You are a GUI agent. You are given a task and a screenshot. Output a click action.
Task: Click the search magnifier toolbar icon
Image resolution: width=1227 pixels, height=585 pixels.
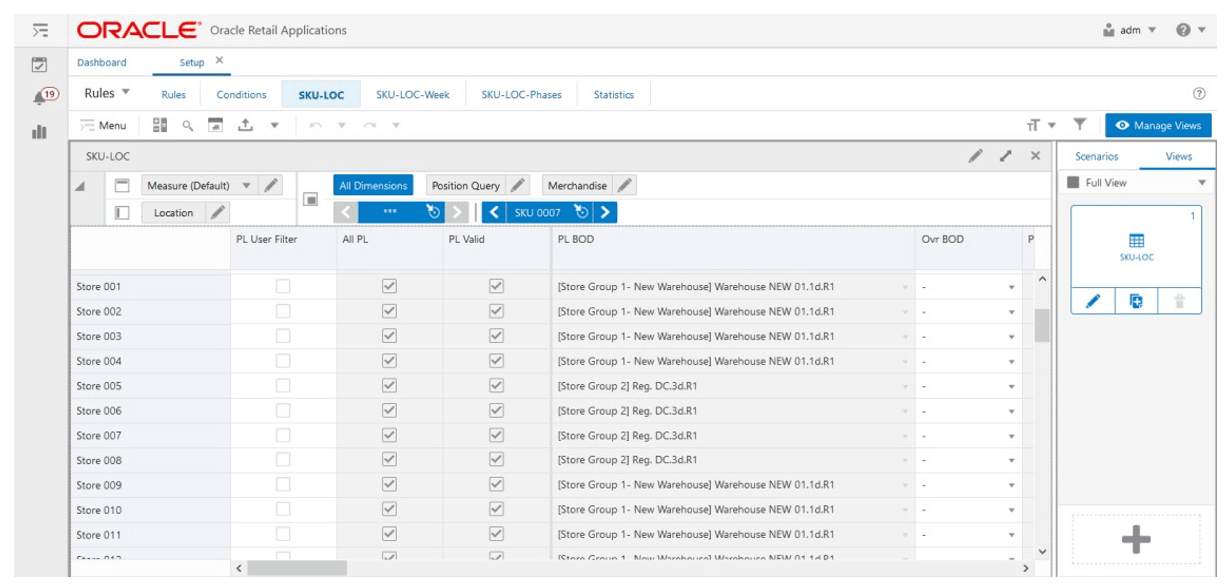pos(187,125)
